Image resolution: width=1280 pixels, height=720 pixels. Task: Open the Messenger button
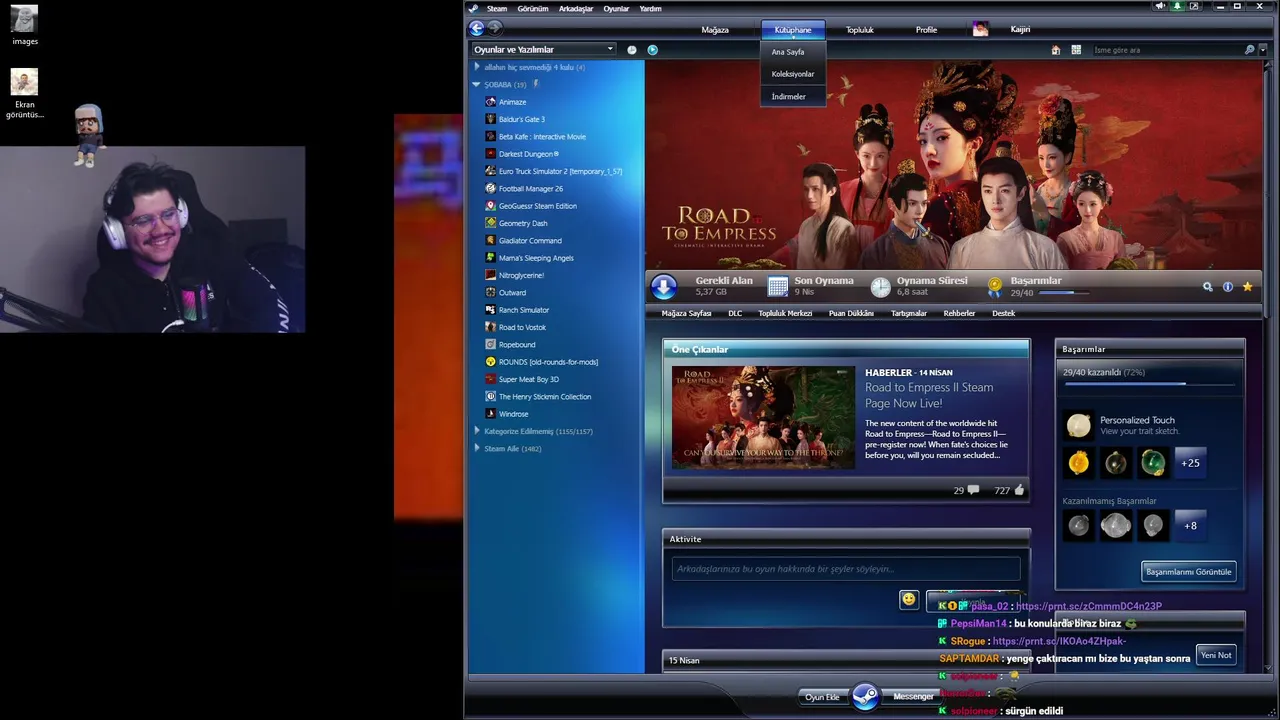(913, 697)
